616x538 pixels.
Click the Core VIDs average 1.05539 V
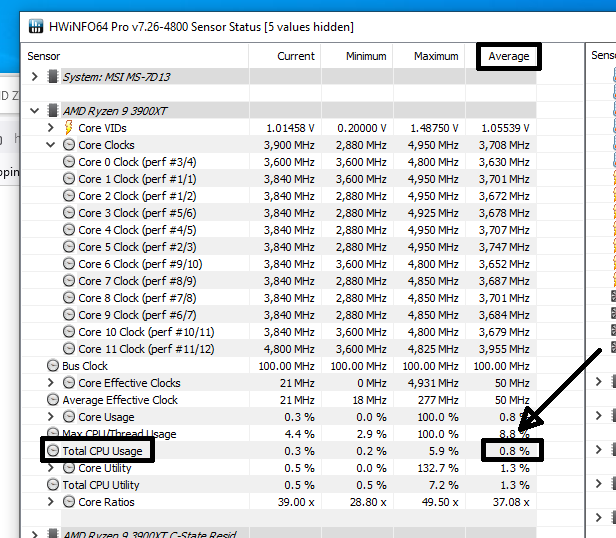(505, 128)
